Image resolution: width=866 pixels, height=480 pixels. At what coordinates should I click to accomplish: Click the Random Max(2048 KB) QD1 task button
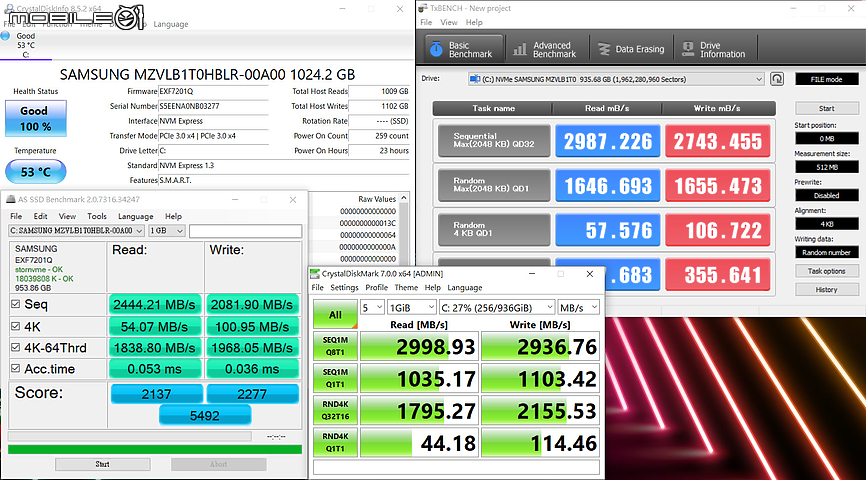coord(494,185)
